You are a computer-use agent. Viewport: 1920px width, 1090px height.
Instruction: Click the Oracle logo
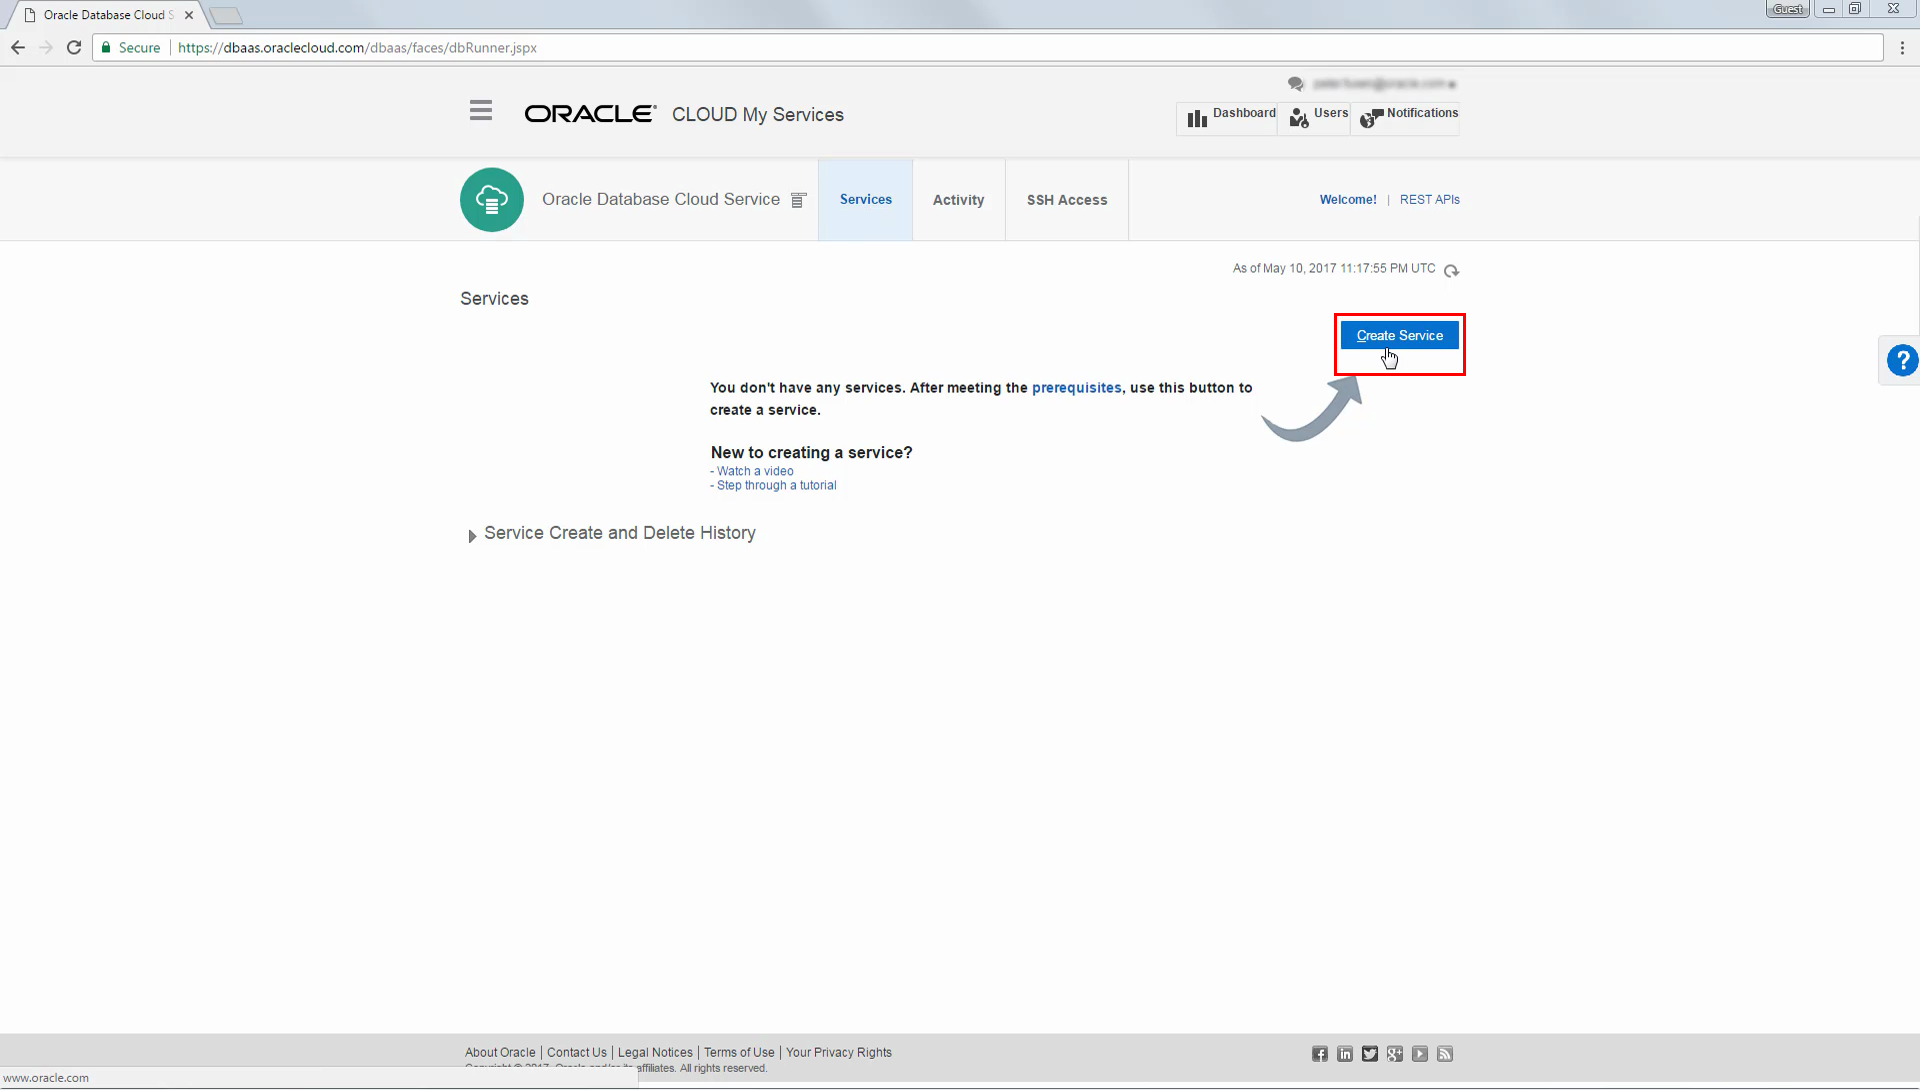click(x=590, y=114)
